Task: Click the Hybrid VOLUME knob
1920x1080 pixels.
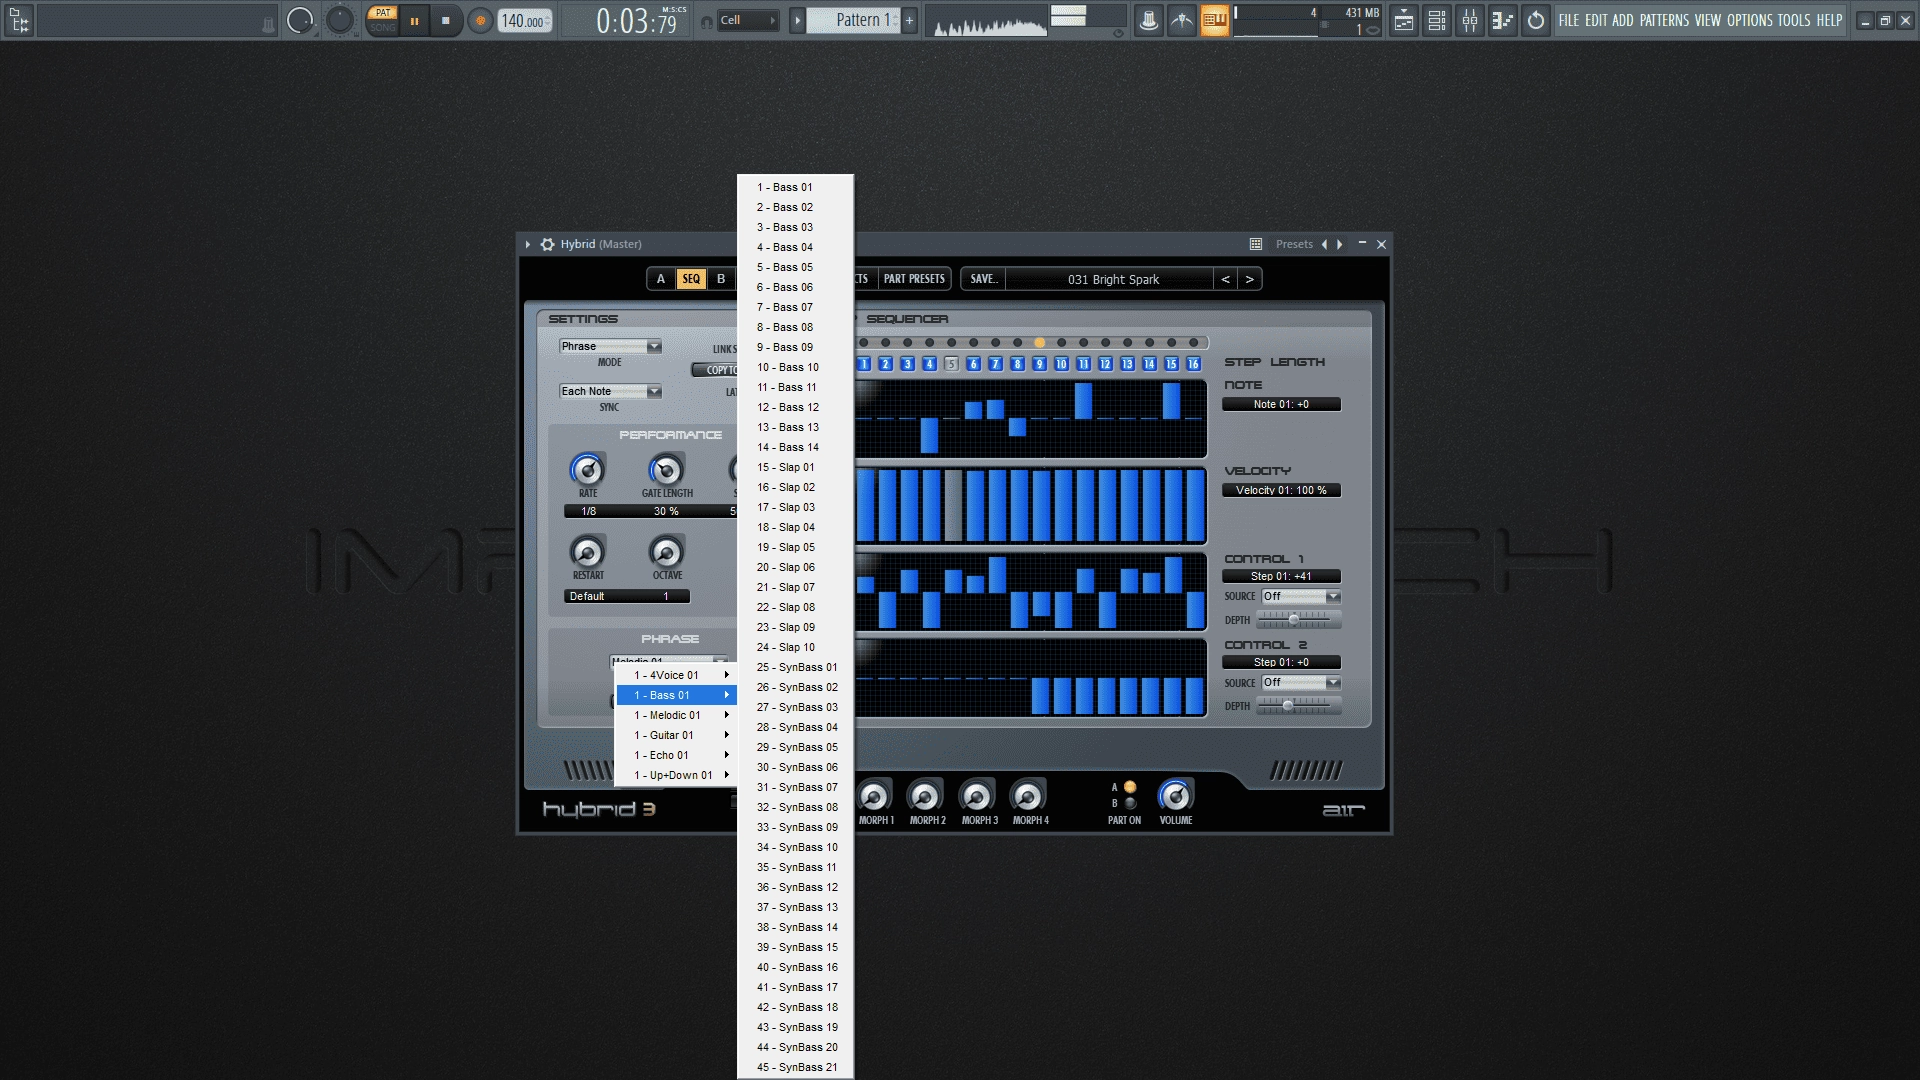Action: click(1175, 796)
